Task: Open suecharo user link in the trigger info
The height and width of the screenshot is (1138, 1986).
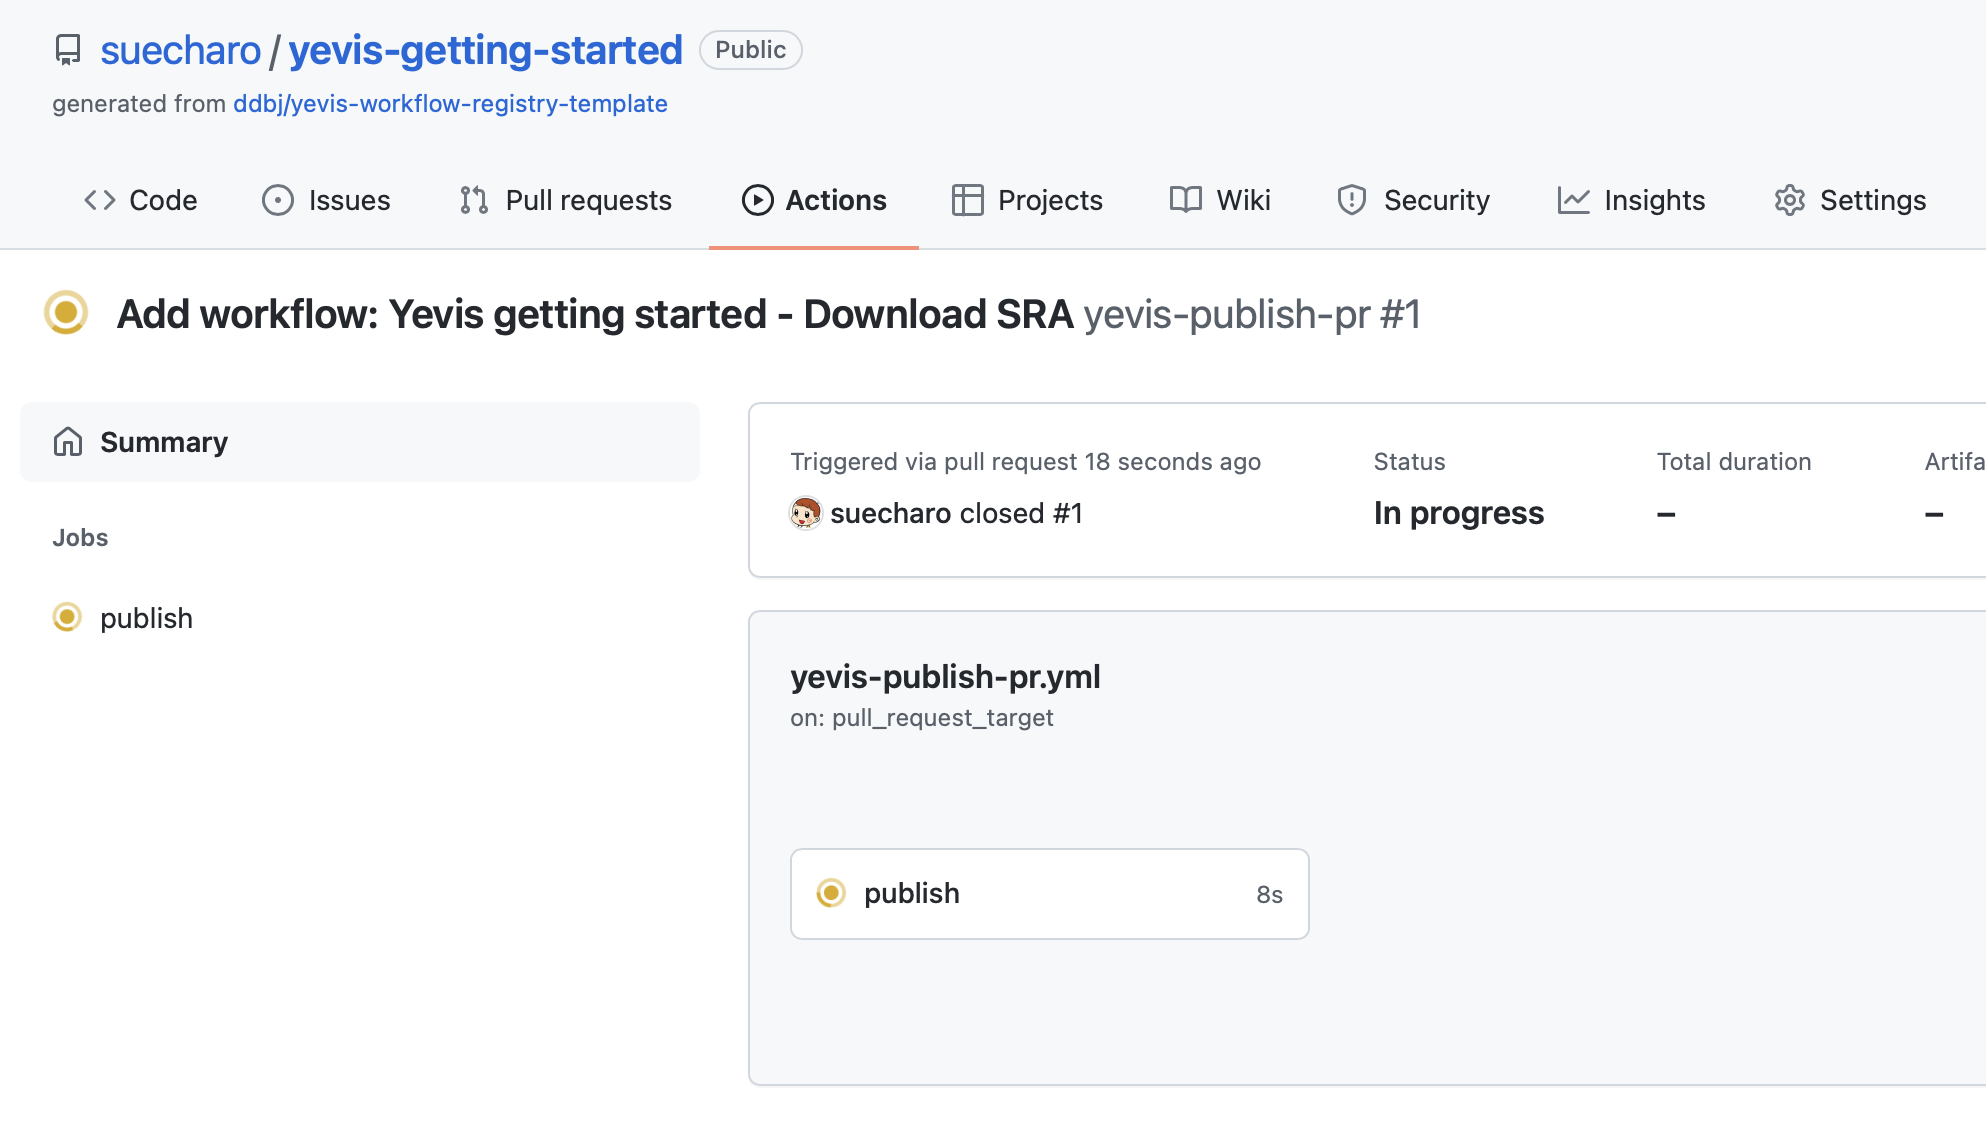Action: click(890, 513)
